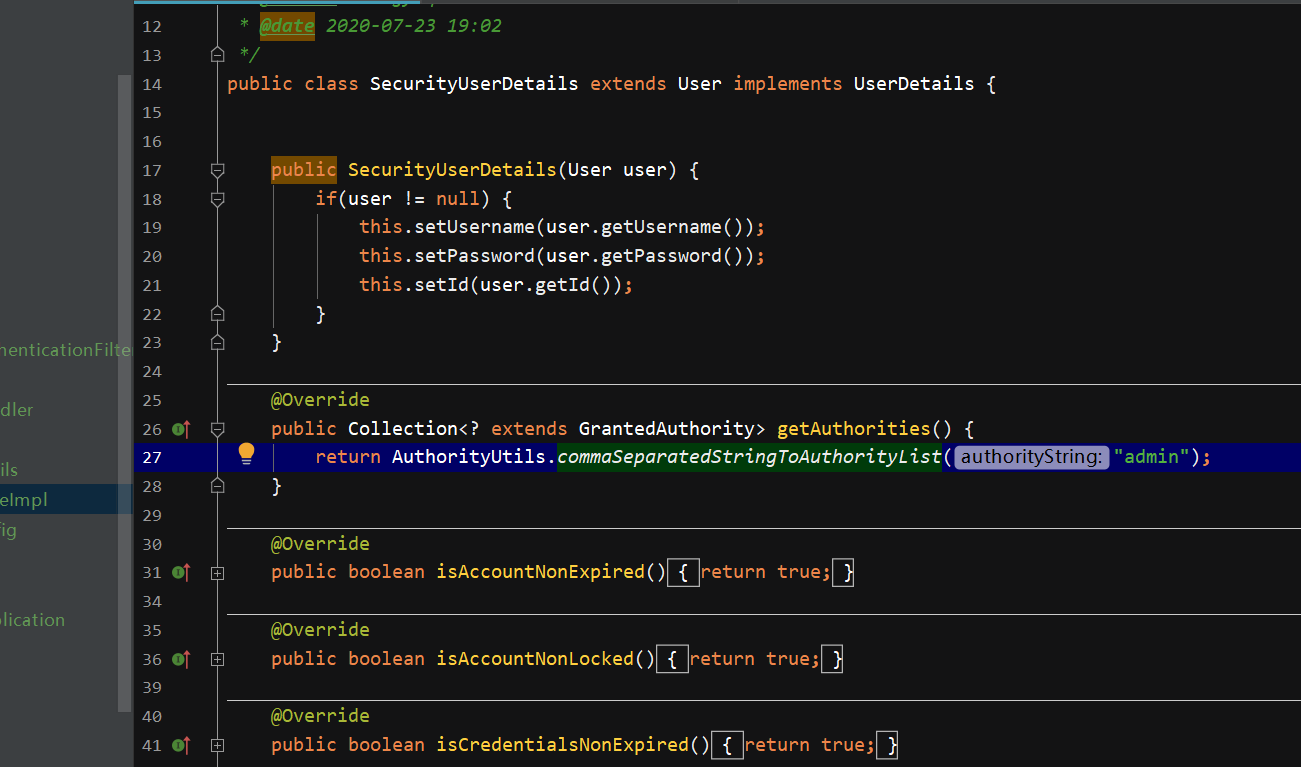The width and height of the screenshot is (1301, 767).
Task: Click the highlighted public keyword on line 17
Action: [304, 170]
